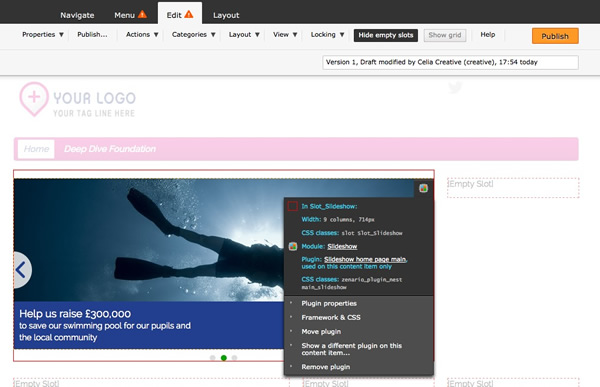Click the Publish... toolbar option
600x387 pixels.
92,34
